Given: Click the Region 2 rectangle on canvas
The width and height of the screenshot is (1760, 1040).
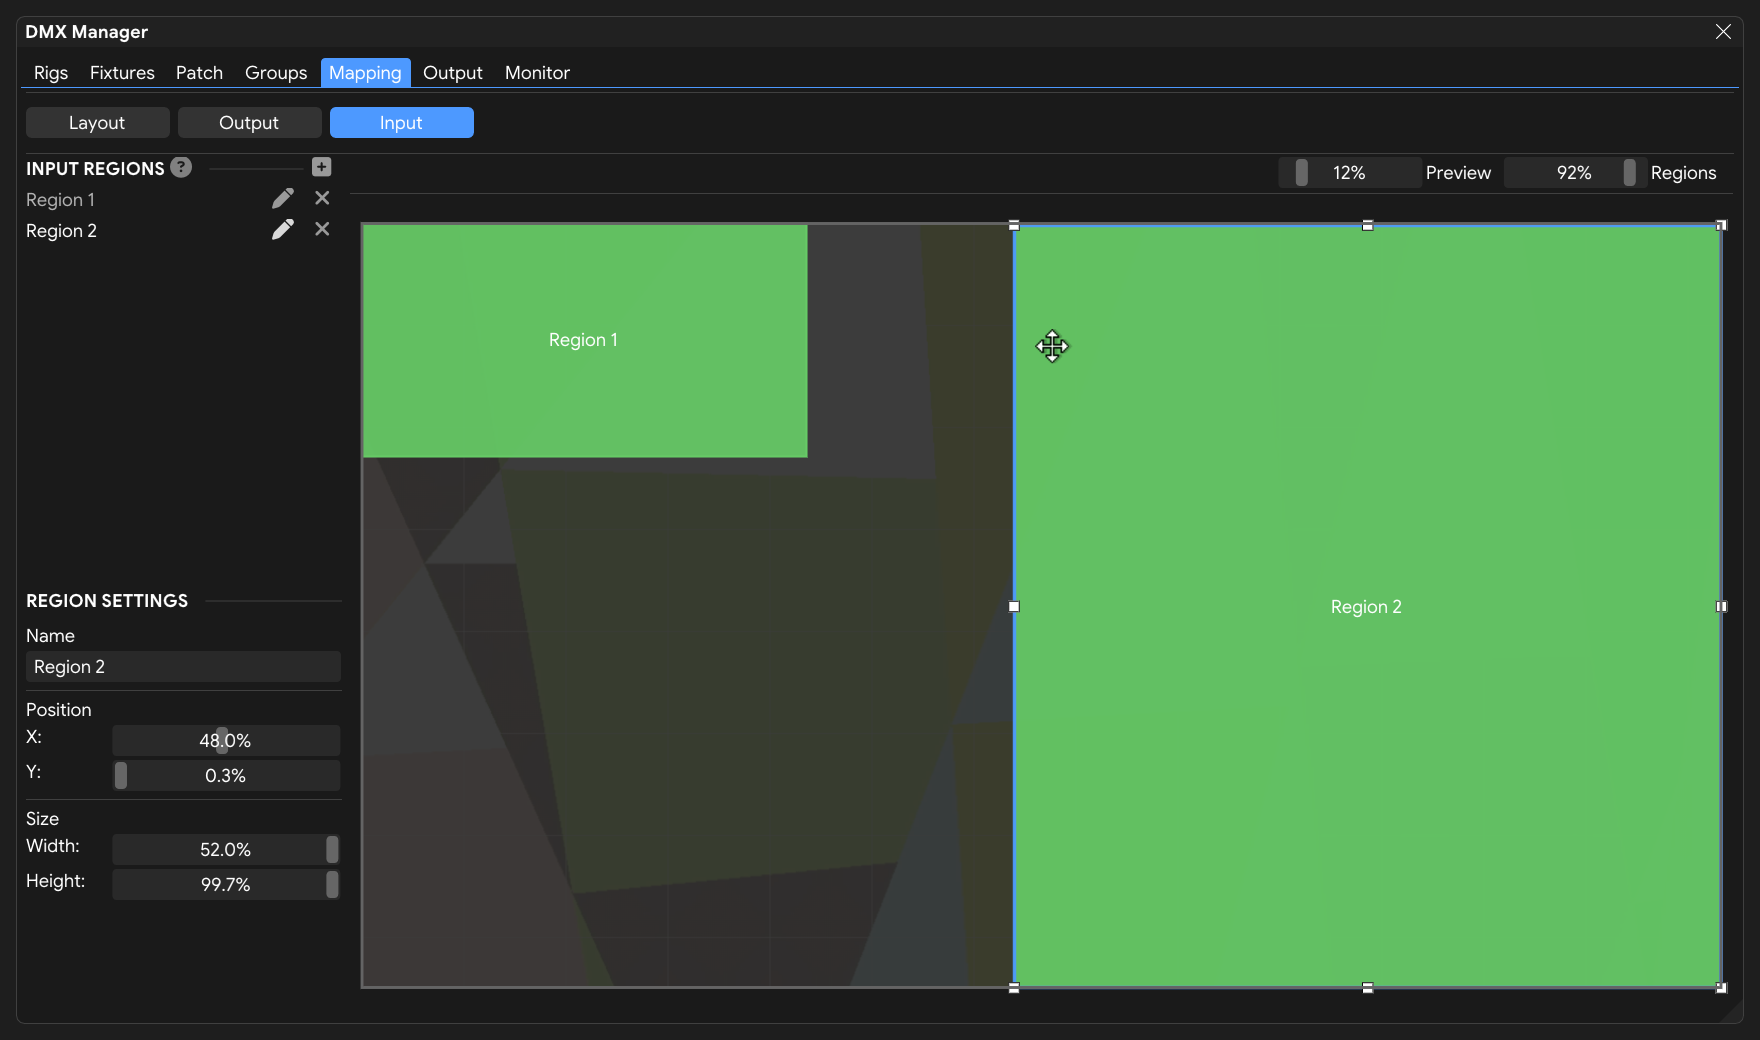Looking at the screenshot, I should [1367, 606].
